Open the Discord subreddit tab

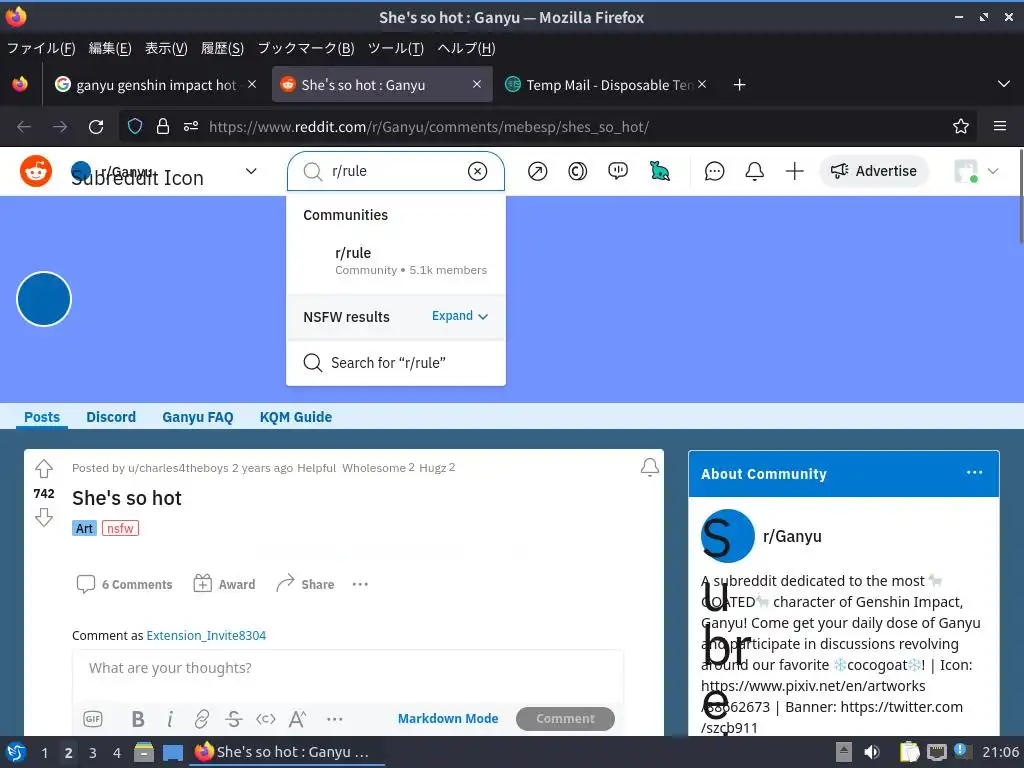pyautogui.click(x=111, y=417)
